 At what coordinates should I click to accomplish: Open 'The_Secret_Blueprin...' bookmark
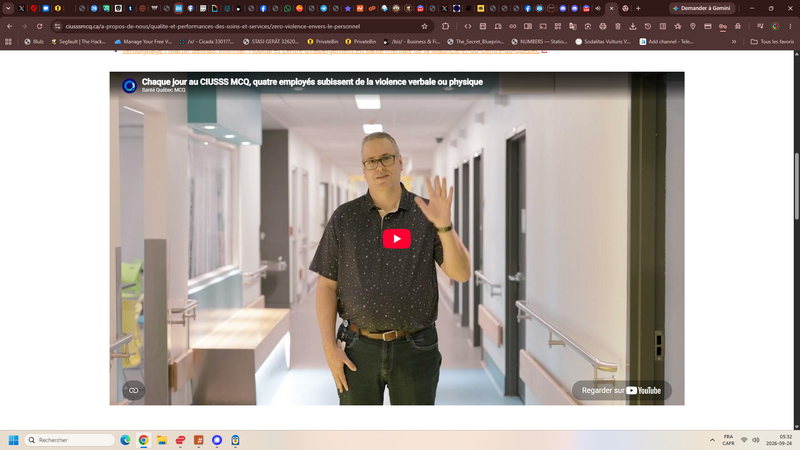point(476,42)
